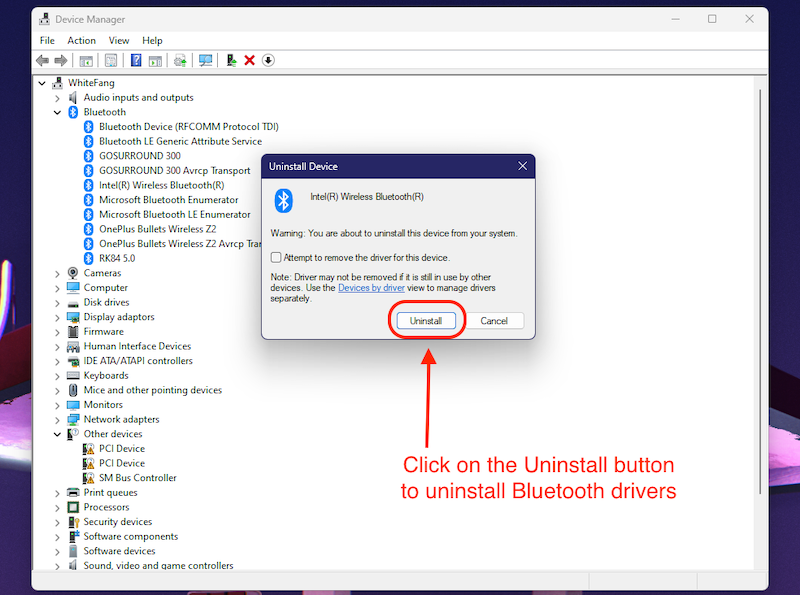Image resolution: width=800 pixels, height=595 pixels.
Task: Click the Human Interface Devices icon
Action: (x=73, y=346)
